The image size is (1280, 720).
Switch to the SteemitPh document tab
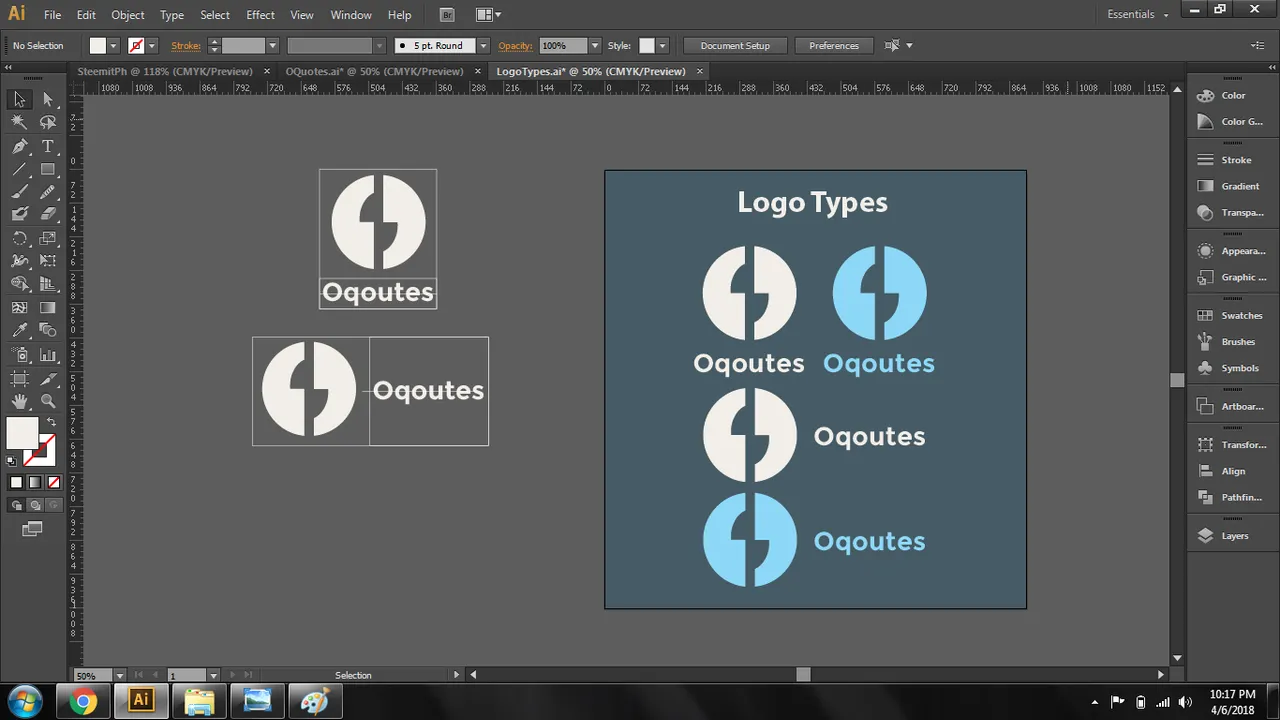165,71
